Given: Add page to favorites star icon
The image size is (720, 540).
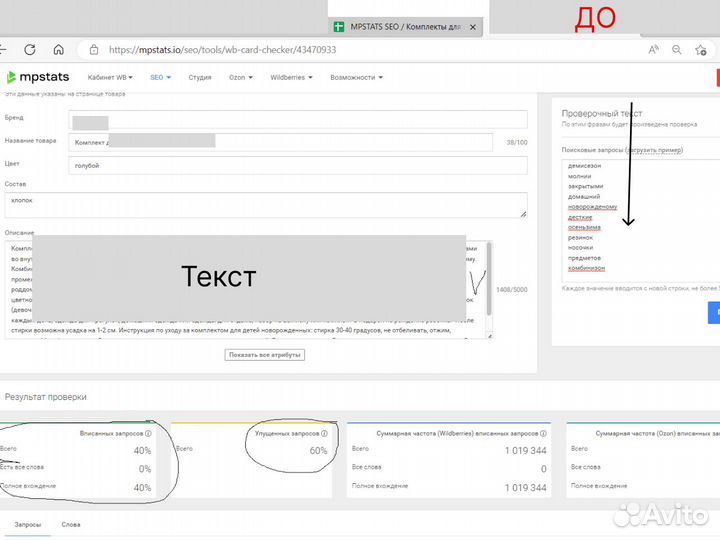Looking at the screenshot, I should click(x=701, y=50).
